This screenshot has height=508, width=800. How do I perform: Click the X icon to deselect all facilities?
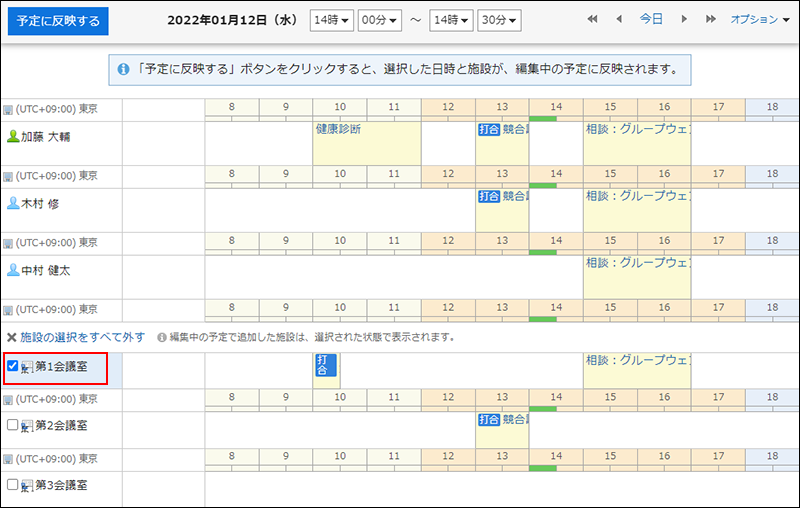coord(12,337)
